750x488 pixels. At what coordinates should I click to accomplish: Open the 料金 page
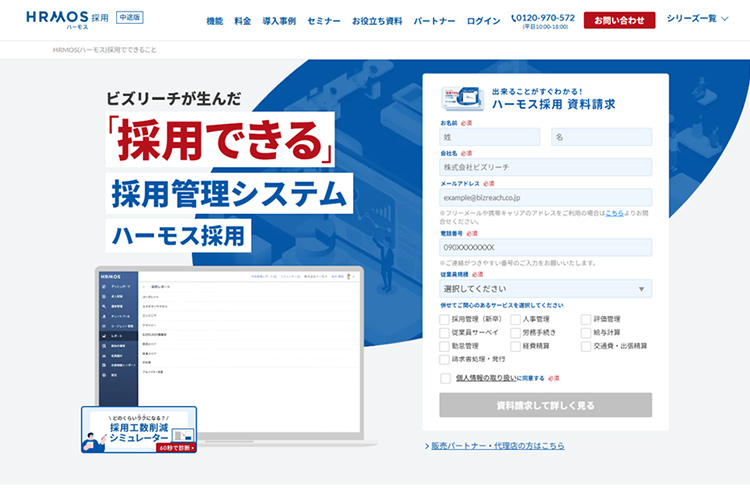[x=243, y=21]
